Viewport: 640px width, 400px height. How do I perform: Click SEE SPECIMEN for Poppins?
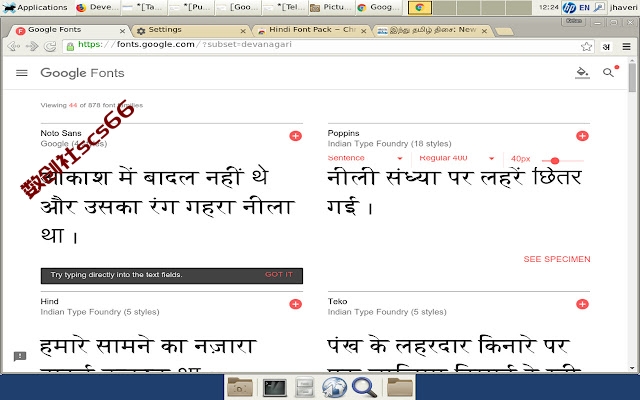(557, 259)
